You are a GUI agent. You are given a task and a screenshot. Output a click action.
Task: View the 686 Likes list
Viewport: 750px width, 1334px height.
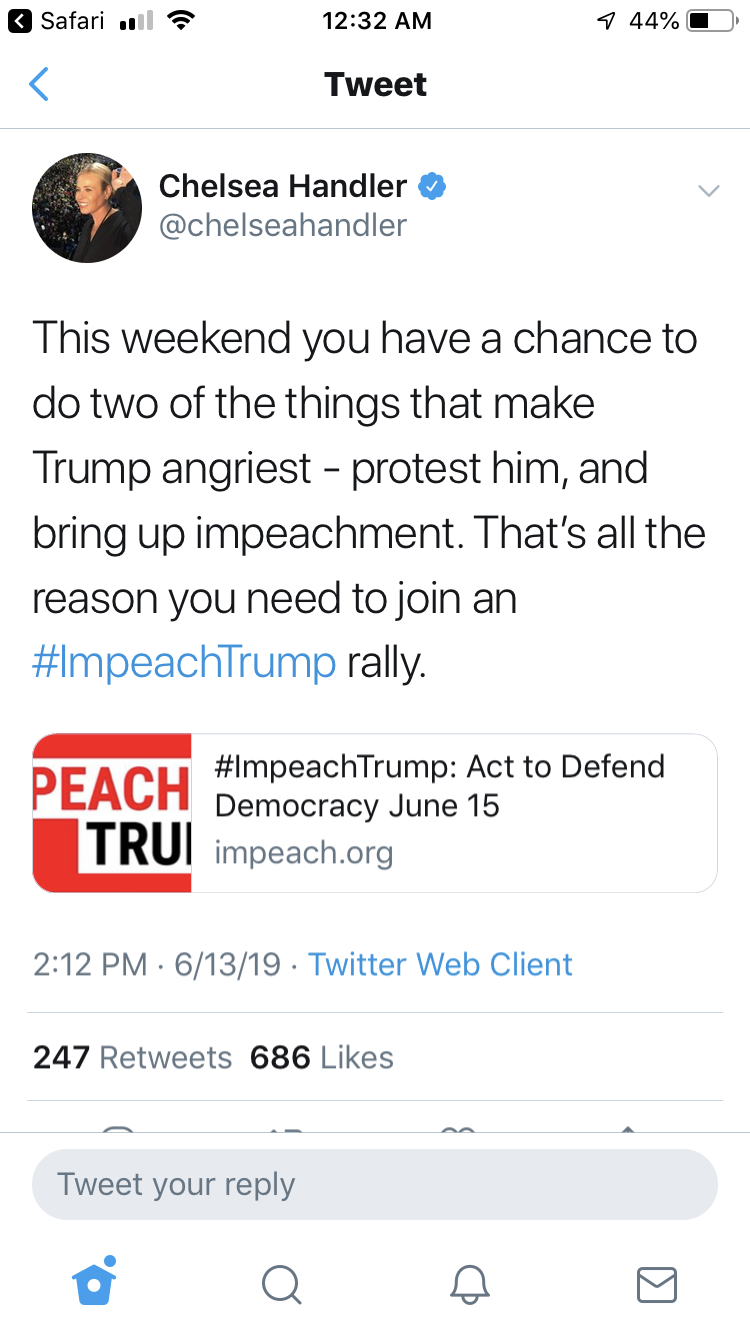coord(321,1057)
